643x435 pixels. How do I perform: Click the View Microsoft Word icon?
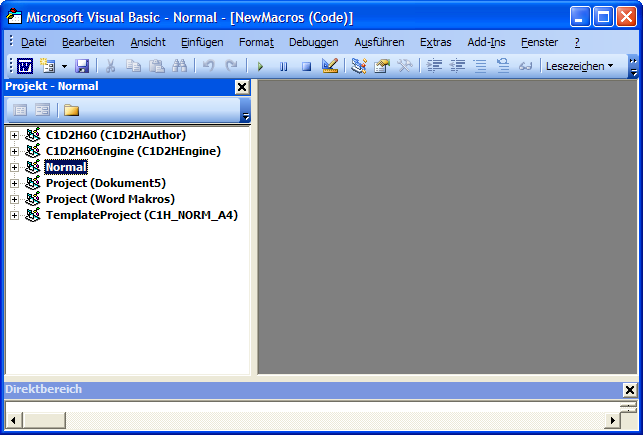25,66
